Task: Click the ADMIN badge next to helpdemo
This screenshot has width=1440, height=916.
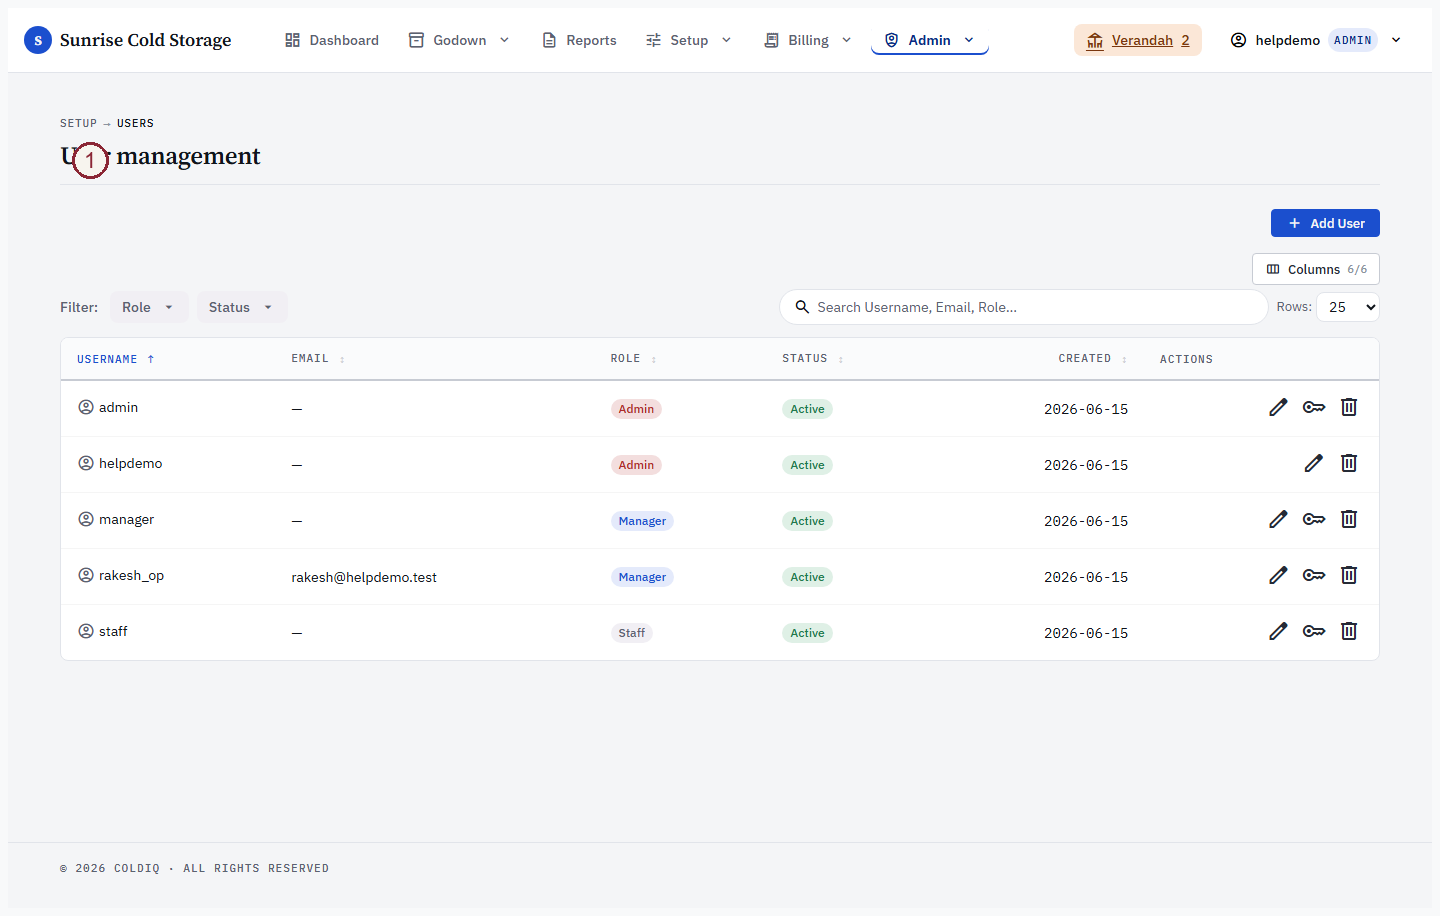Action: [1352, 40]
